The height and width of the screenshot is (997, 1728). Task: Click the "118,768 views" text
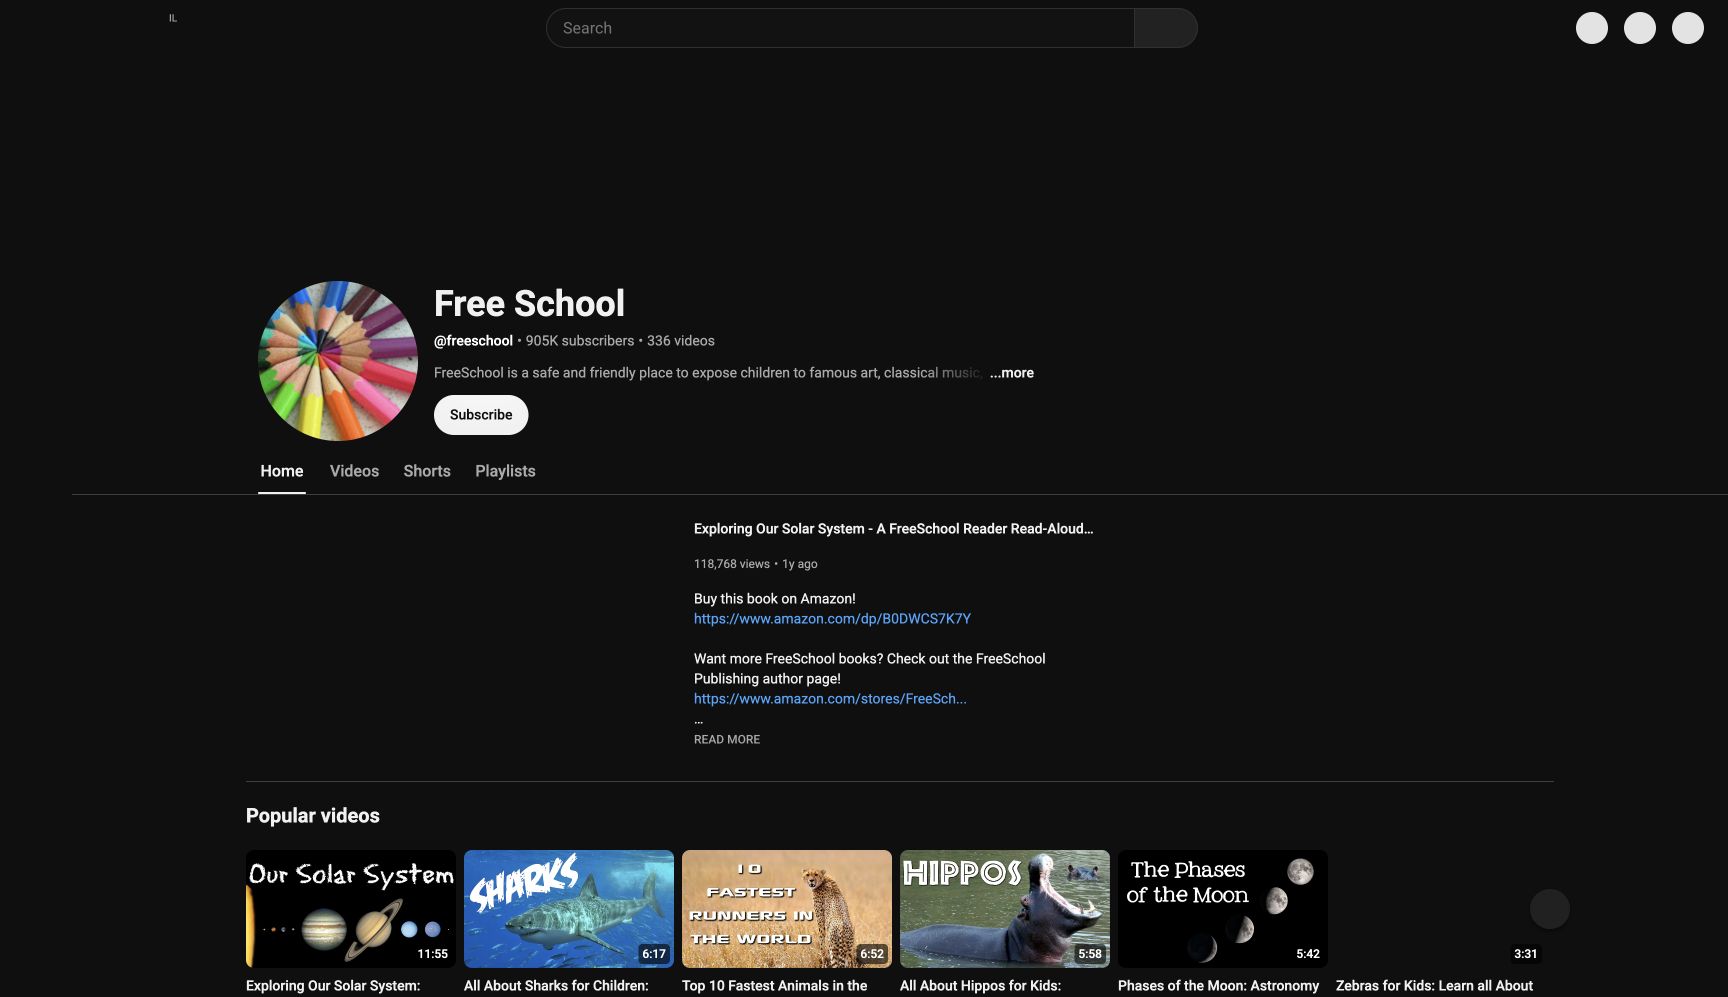pos(732,564)
